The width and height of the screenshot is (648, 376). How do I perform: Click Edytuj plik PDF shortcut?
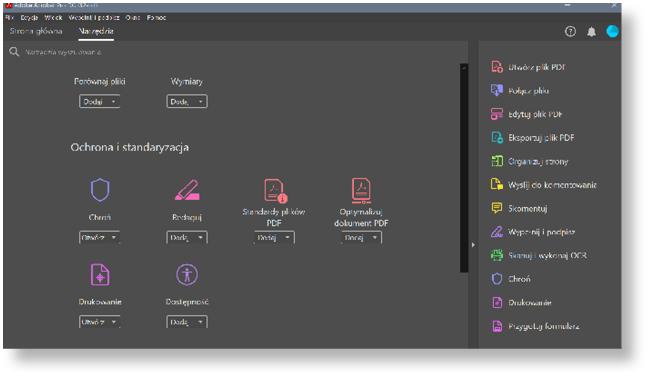pos(526,114)
